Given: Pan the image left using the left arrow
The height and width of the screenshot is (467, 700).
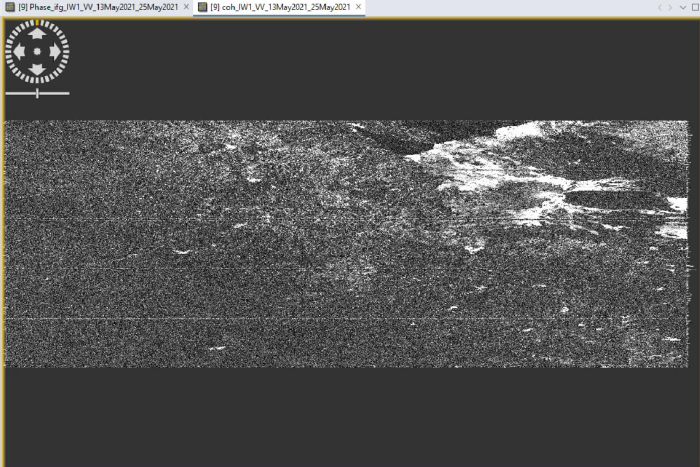Looking at the screenshot, I should coord(19,51).
